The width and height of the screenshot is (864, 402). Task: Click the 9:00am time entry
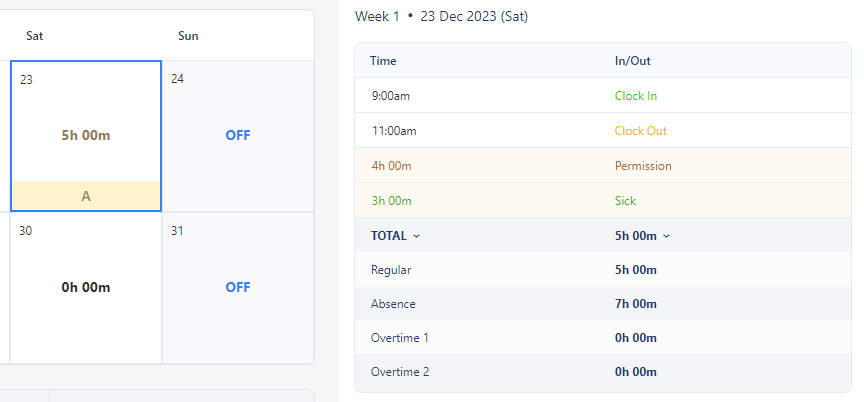[390, 96]
